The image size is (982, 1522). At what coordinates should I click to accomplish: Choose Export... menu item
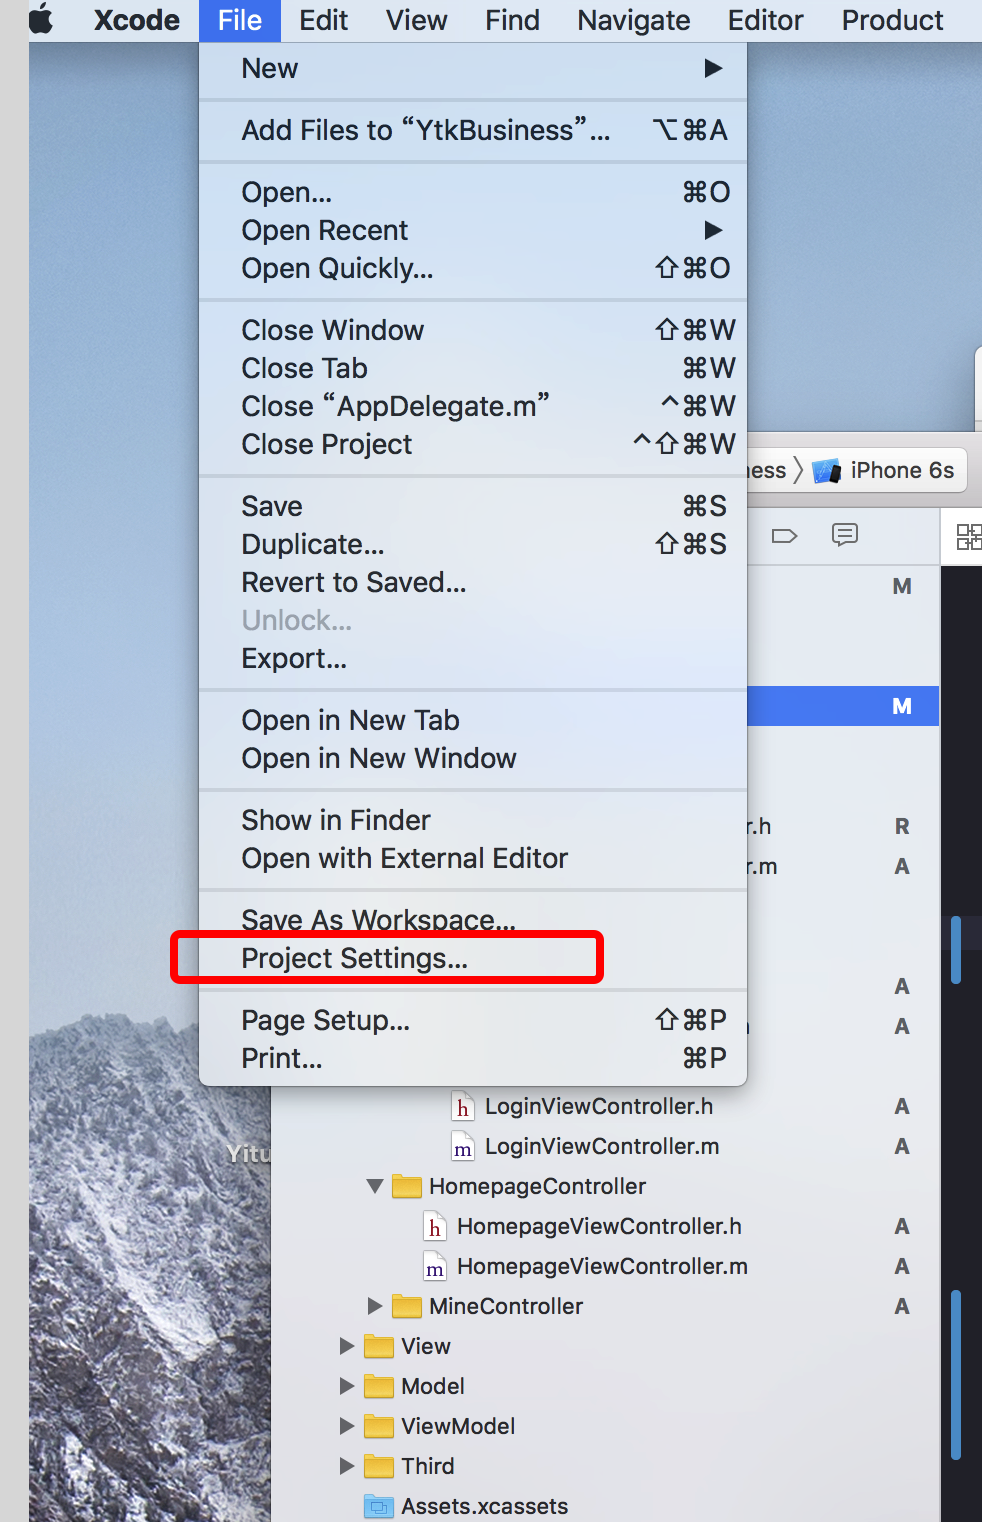(x=473, y=658)
